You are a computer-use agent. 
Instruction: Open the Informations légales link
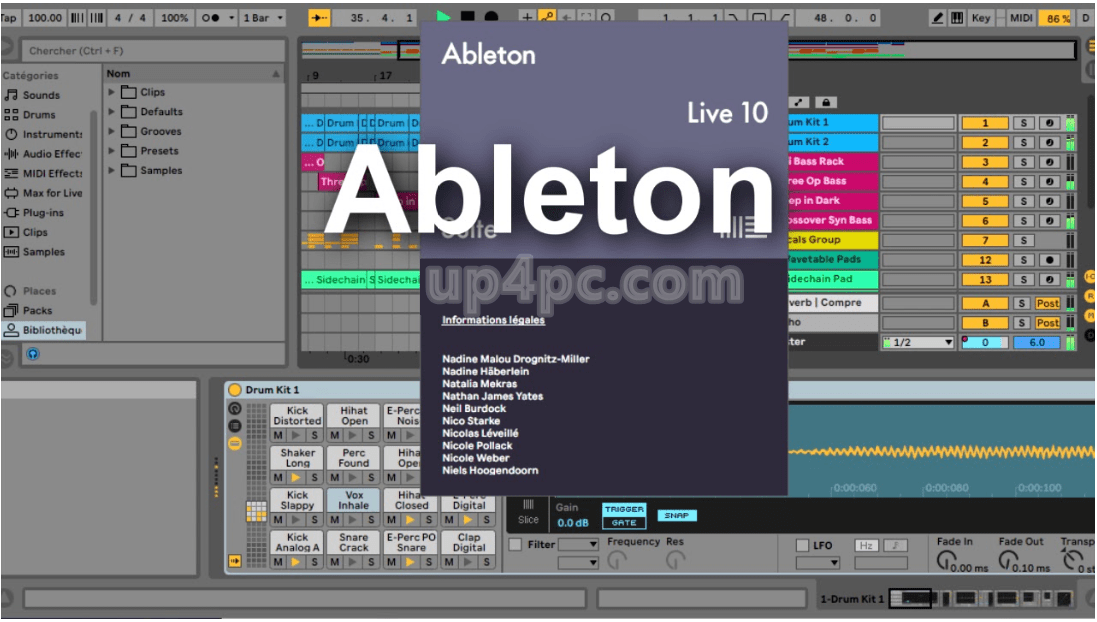pyautogui.click(x=493, y=320)
